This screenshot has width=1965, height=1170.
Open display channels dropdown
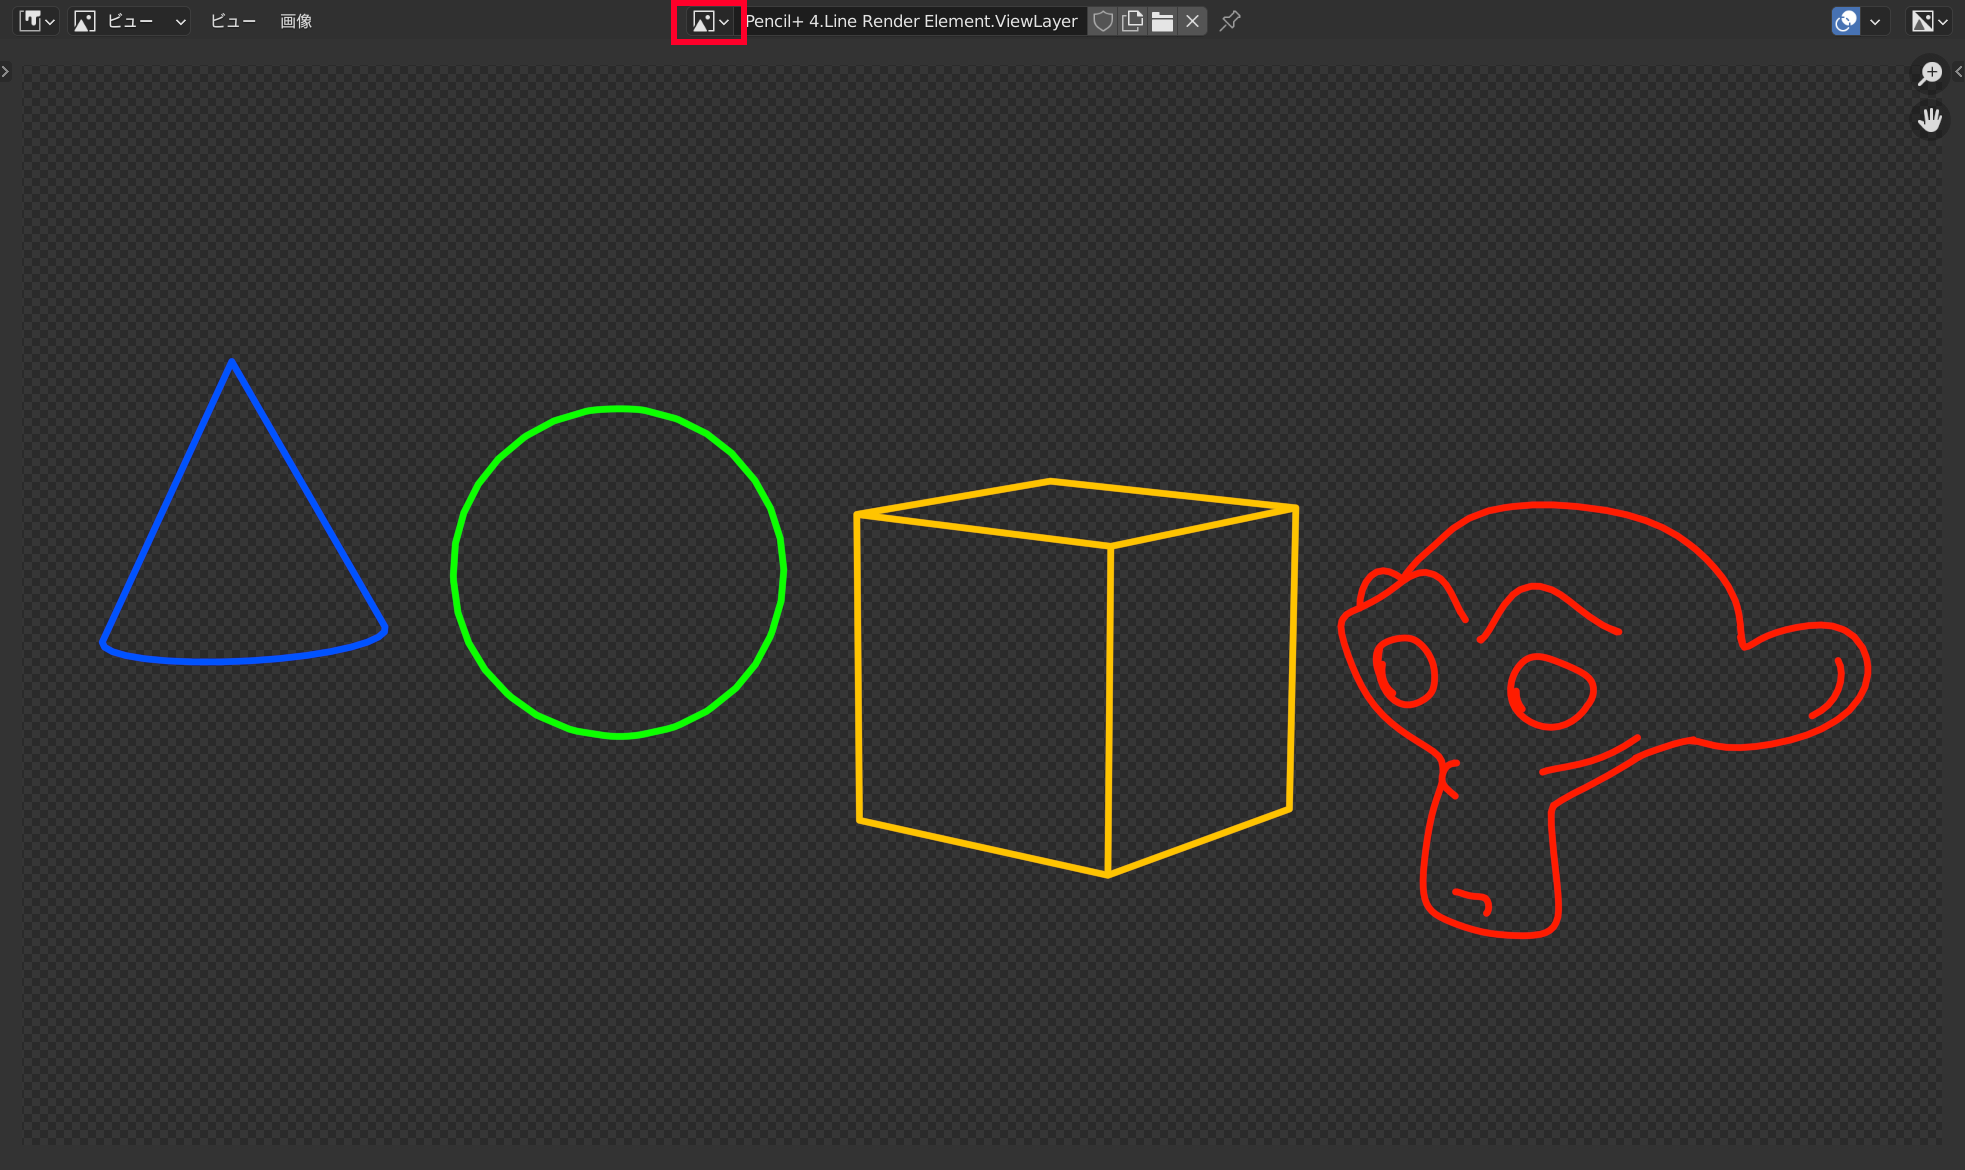(1929, 21)
